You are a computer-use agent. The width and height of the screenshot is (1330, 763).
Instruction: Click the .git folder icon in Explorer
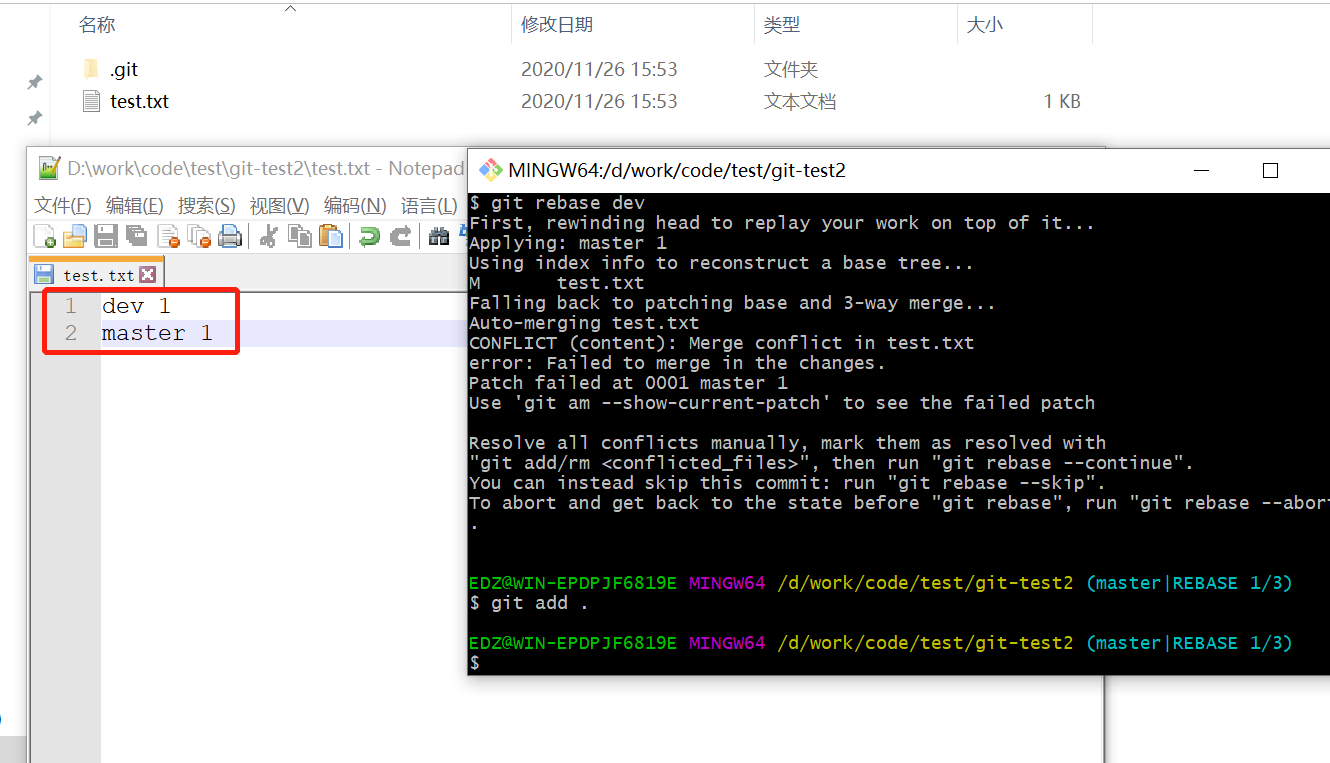91,69
